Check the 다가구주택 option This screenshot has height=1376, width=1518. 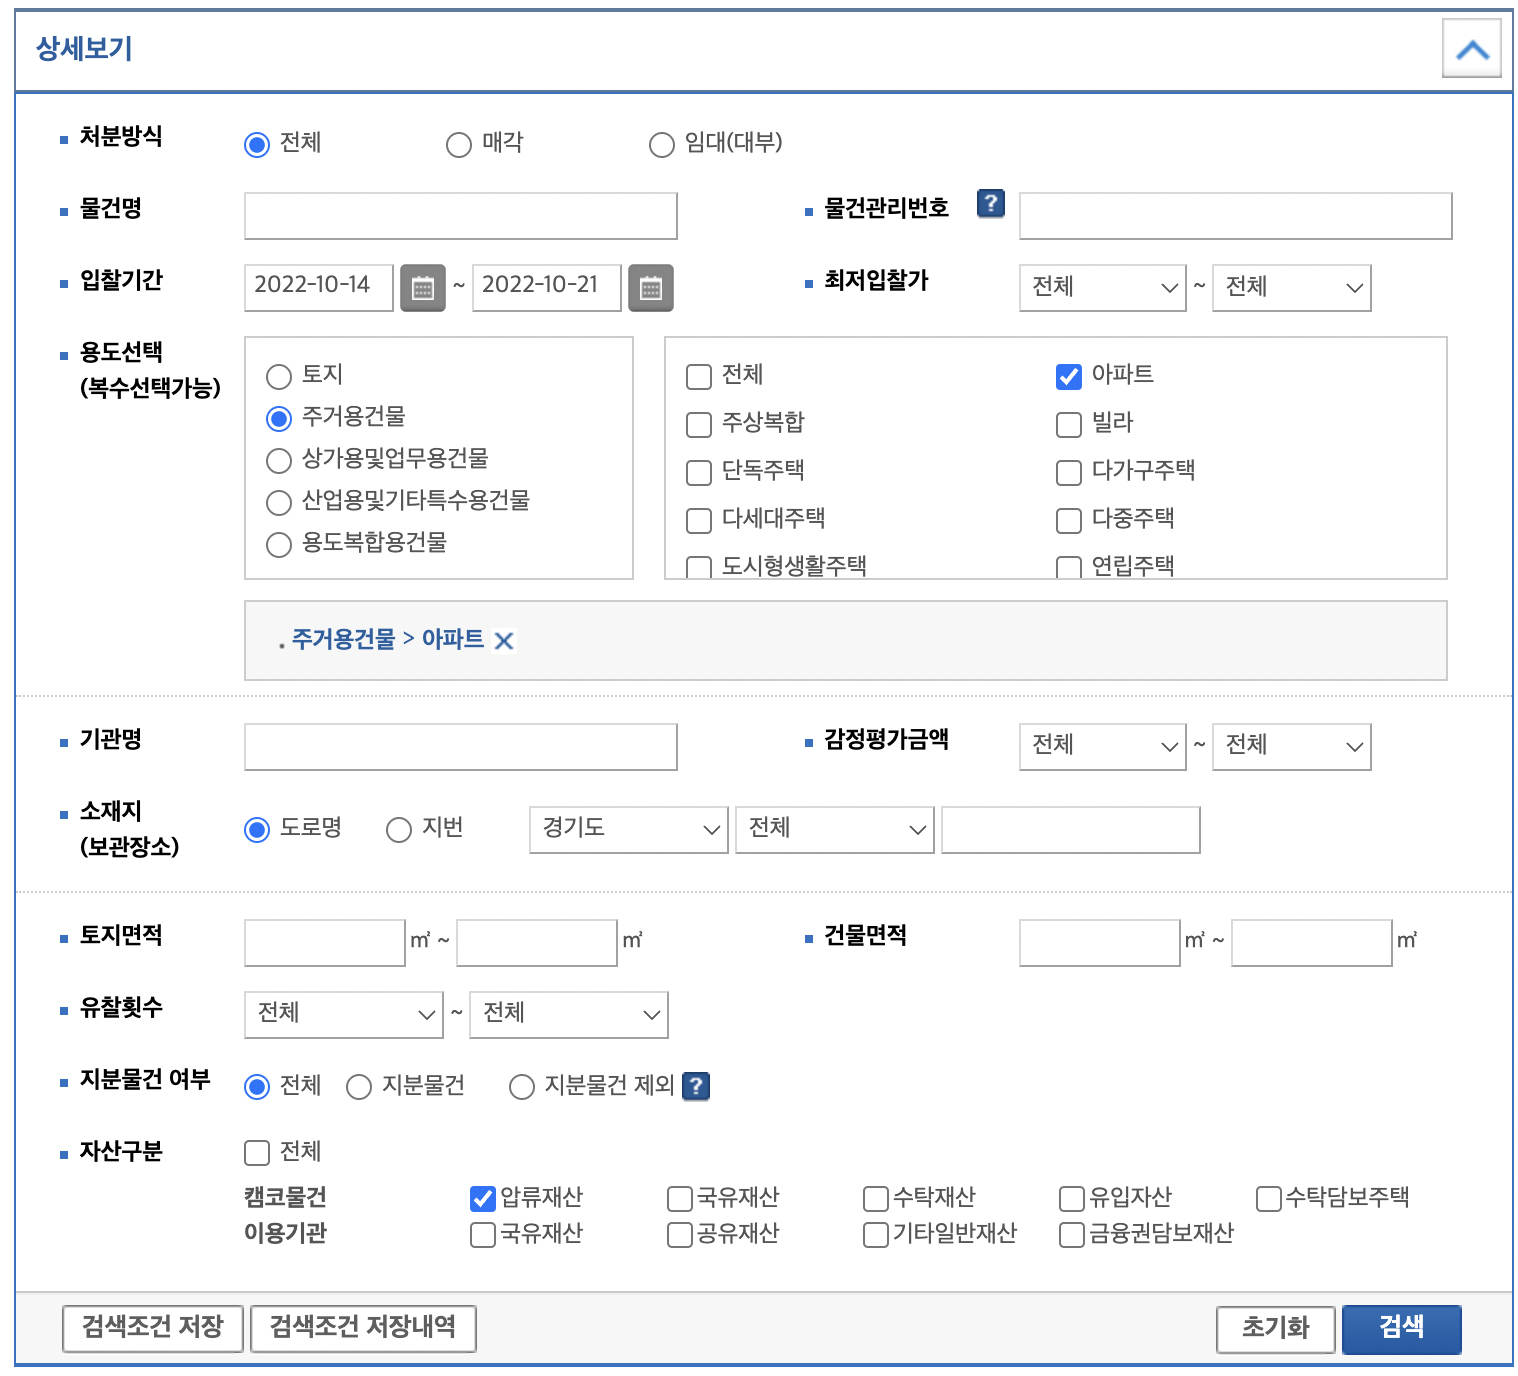click(1069, 473)
